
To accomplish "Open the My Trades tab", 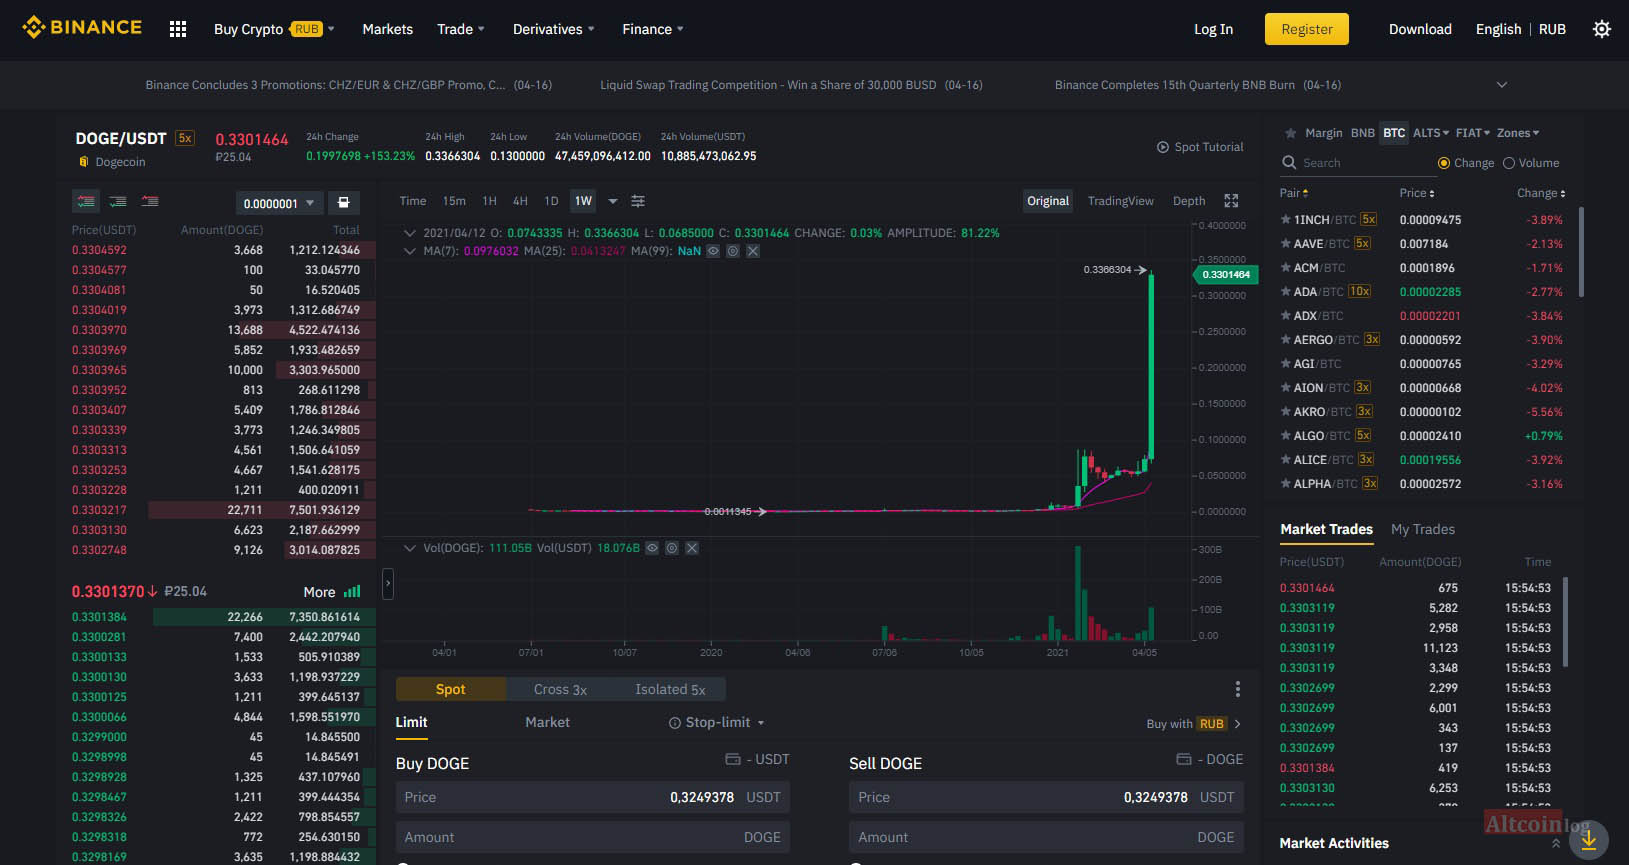I will [x=1422, y=529].
